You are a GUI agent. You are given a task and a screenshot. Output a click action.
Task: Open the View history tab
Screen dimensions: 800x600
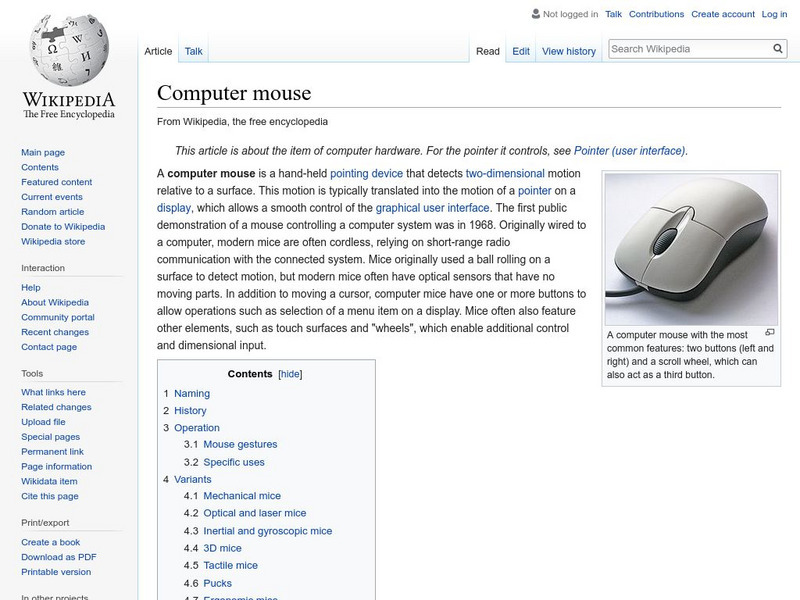click(569, 52)
